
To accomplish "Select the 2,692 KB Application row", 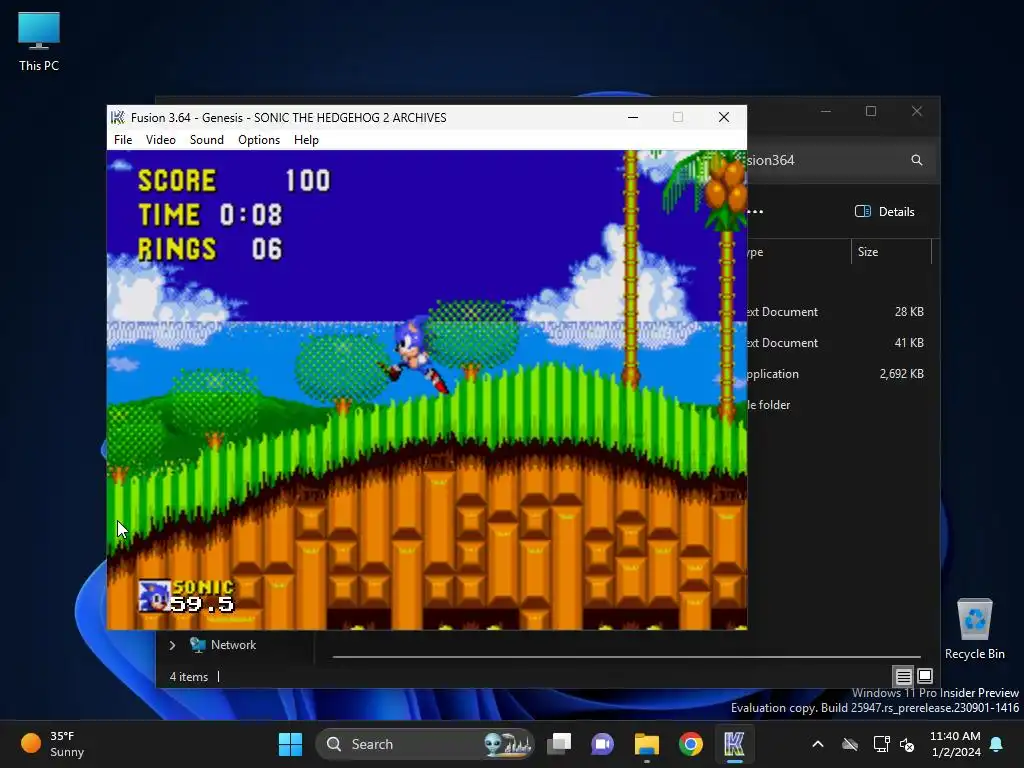I will 839,374.
